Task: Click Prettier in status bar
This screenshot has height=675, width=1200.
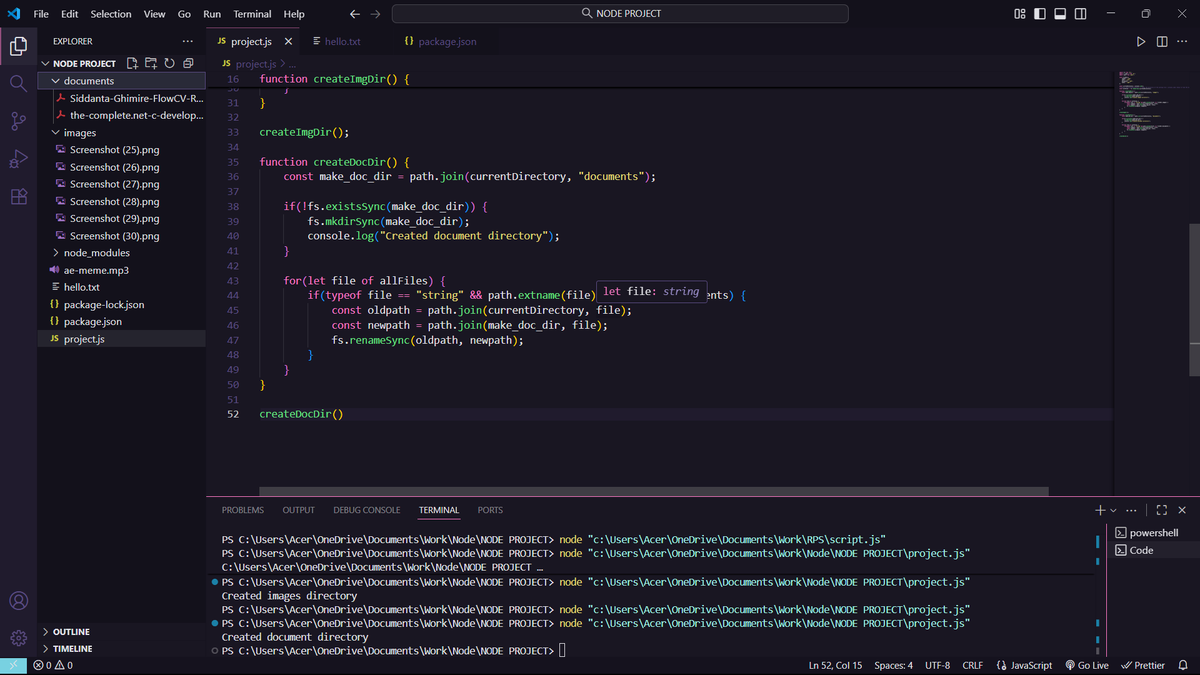Action: (x=1143, y=665)
